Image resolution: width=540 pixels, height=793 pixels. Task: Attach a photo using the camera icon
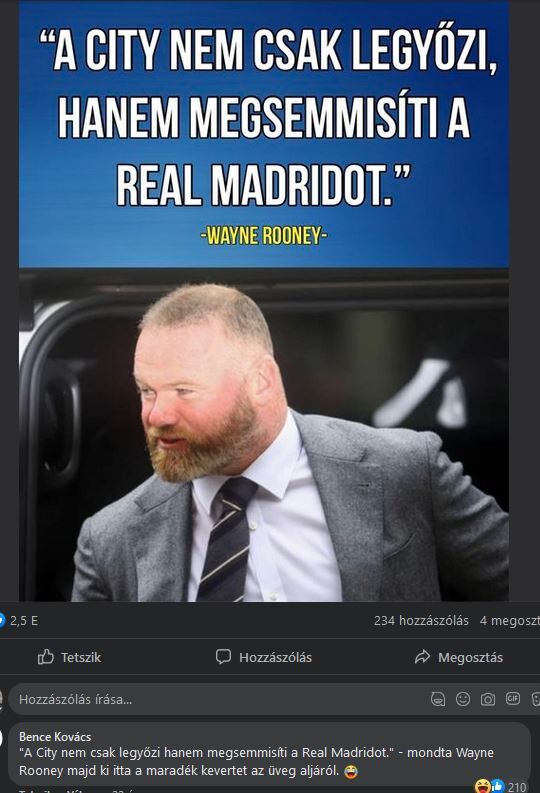[x=487, y=699]
